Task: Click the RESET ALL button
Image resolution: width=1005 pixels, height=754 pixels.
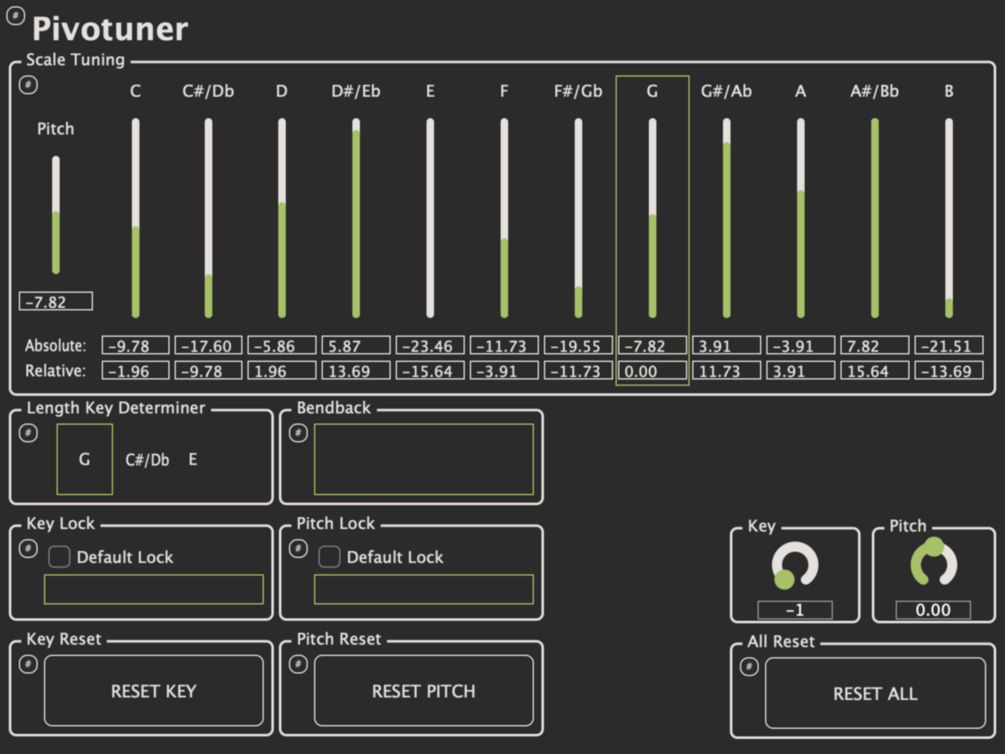Action: point(875,693)
